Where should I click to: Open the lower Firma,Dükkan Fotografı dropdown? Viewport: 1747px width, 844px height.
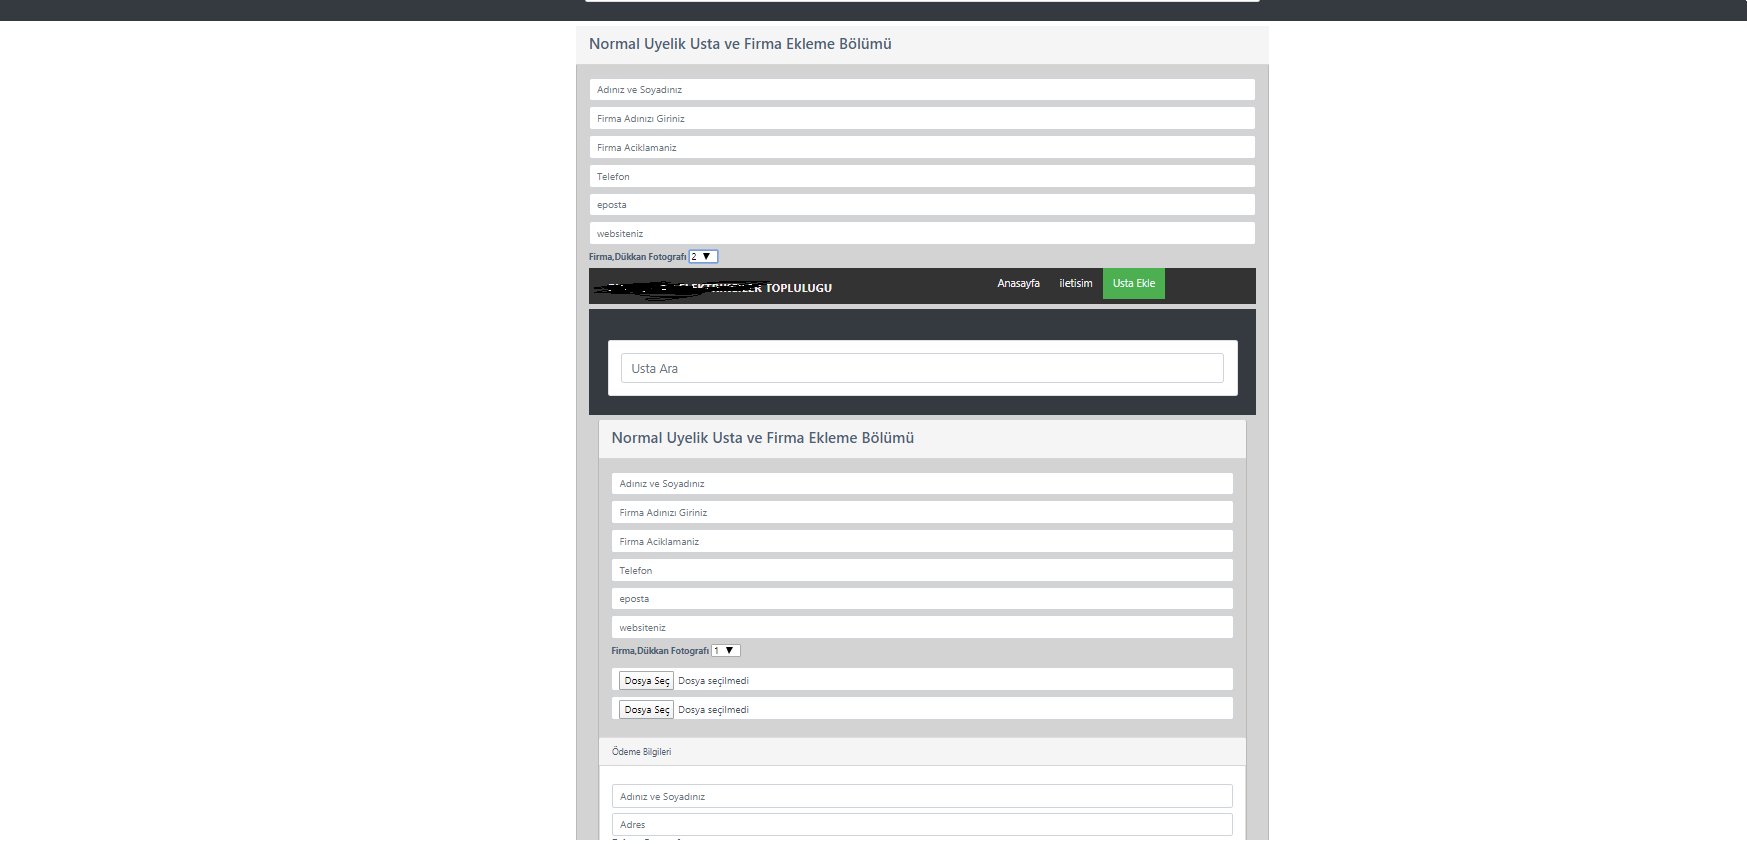(x=726, y=651)
